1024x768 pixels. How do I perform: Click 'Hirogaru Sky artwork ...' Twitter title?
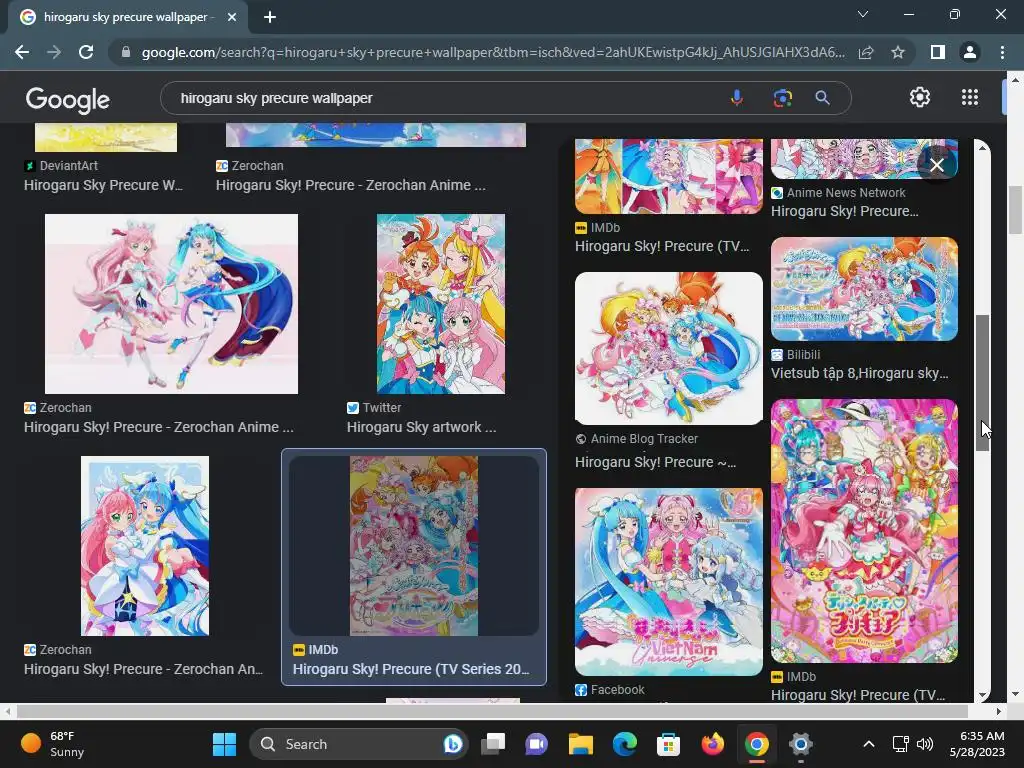click(x=421, y=427)
